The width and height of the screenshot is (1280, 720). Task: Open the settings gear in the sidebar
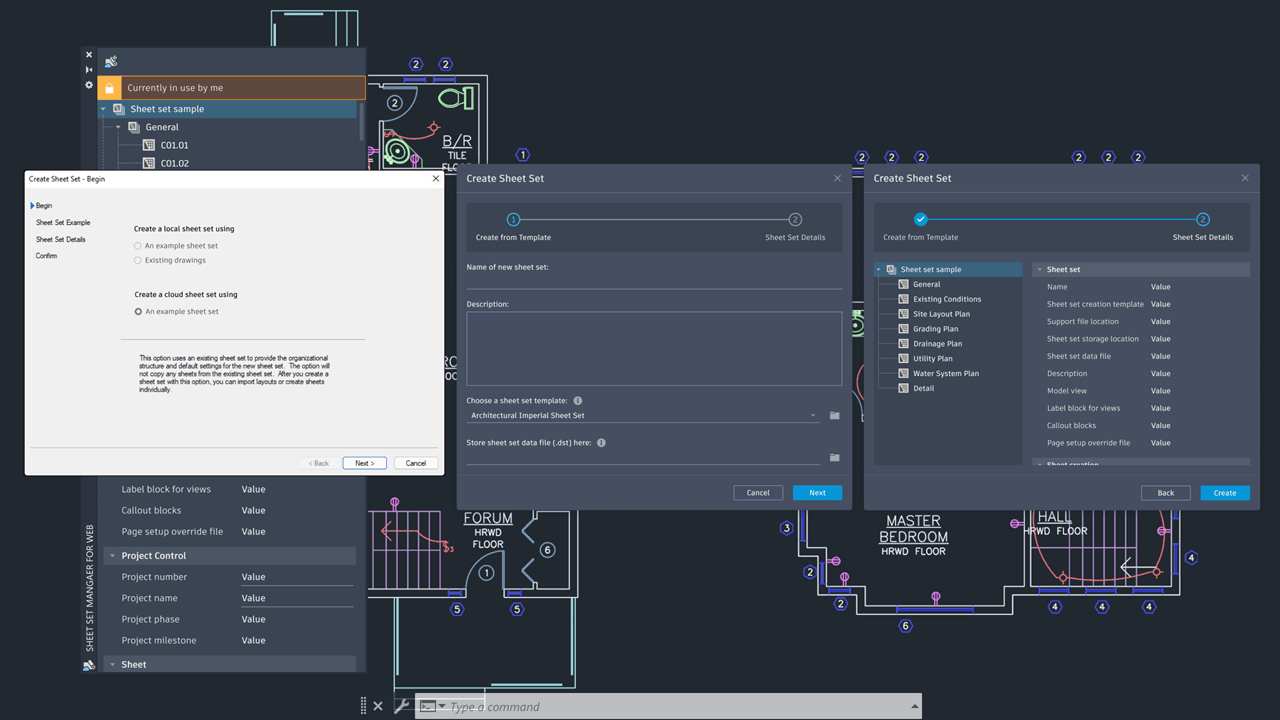tap(89, 86)
